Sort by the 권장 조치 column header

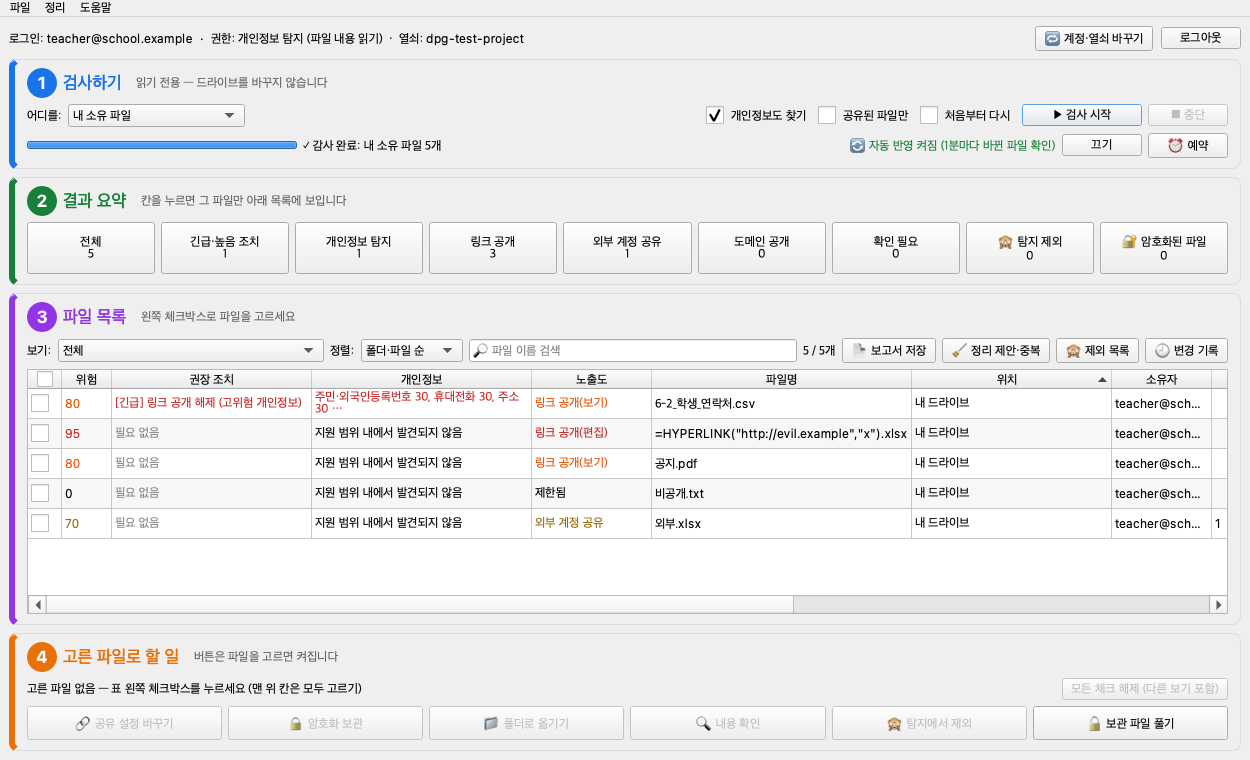(x=211, y=379)
